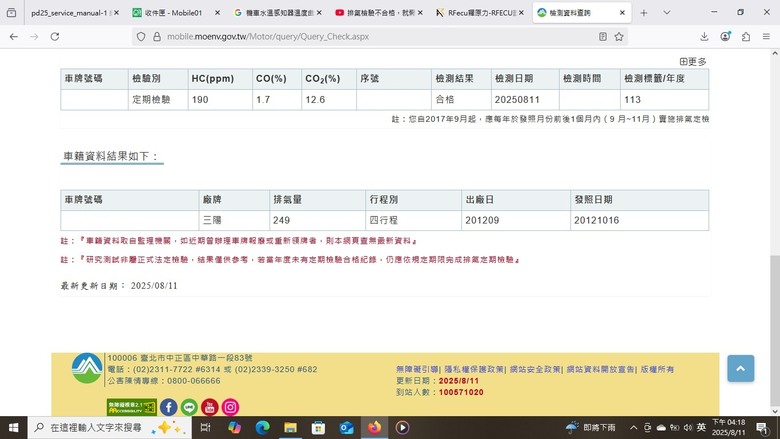Open the volume speaker tray icon
The height and width of the screenshot is (439, 780).
coord(688,428)
